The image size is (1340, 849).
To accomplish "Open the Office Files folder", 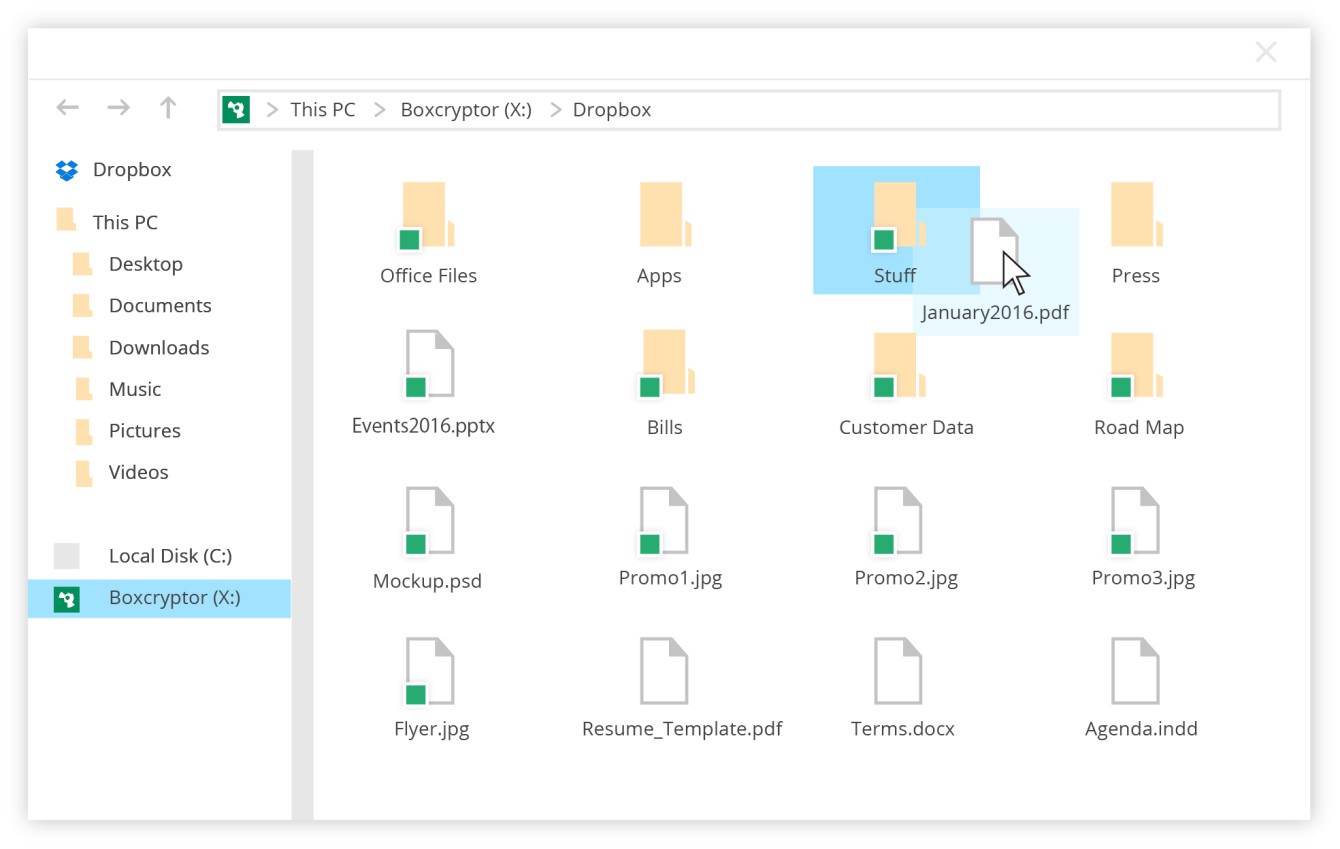I will [428, 216].
